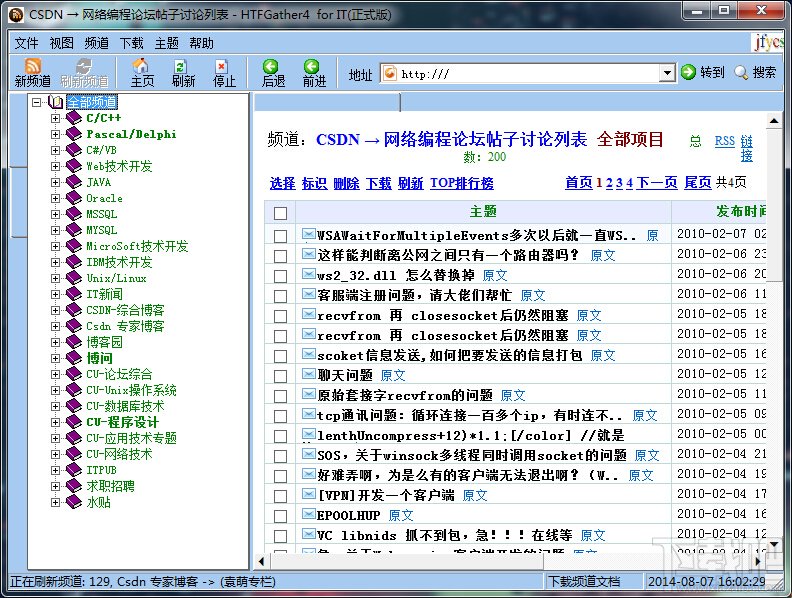Expand the Unix/Linux tree node
The width and height of the screenshot is (792, 598).
click(x=55, y=278)
